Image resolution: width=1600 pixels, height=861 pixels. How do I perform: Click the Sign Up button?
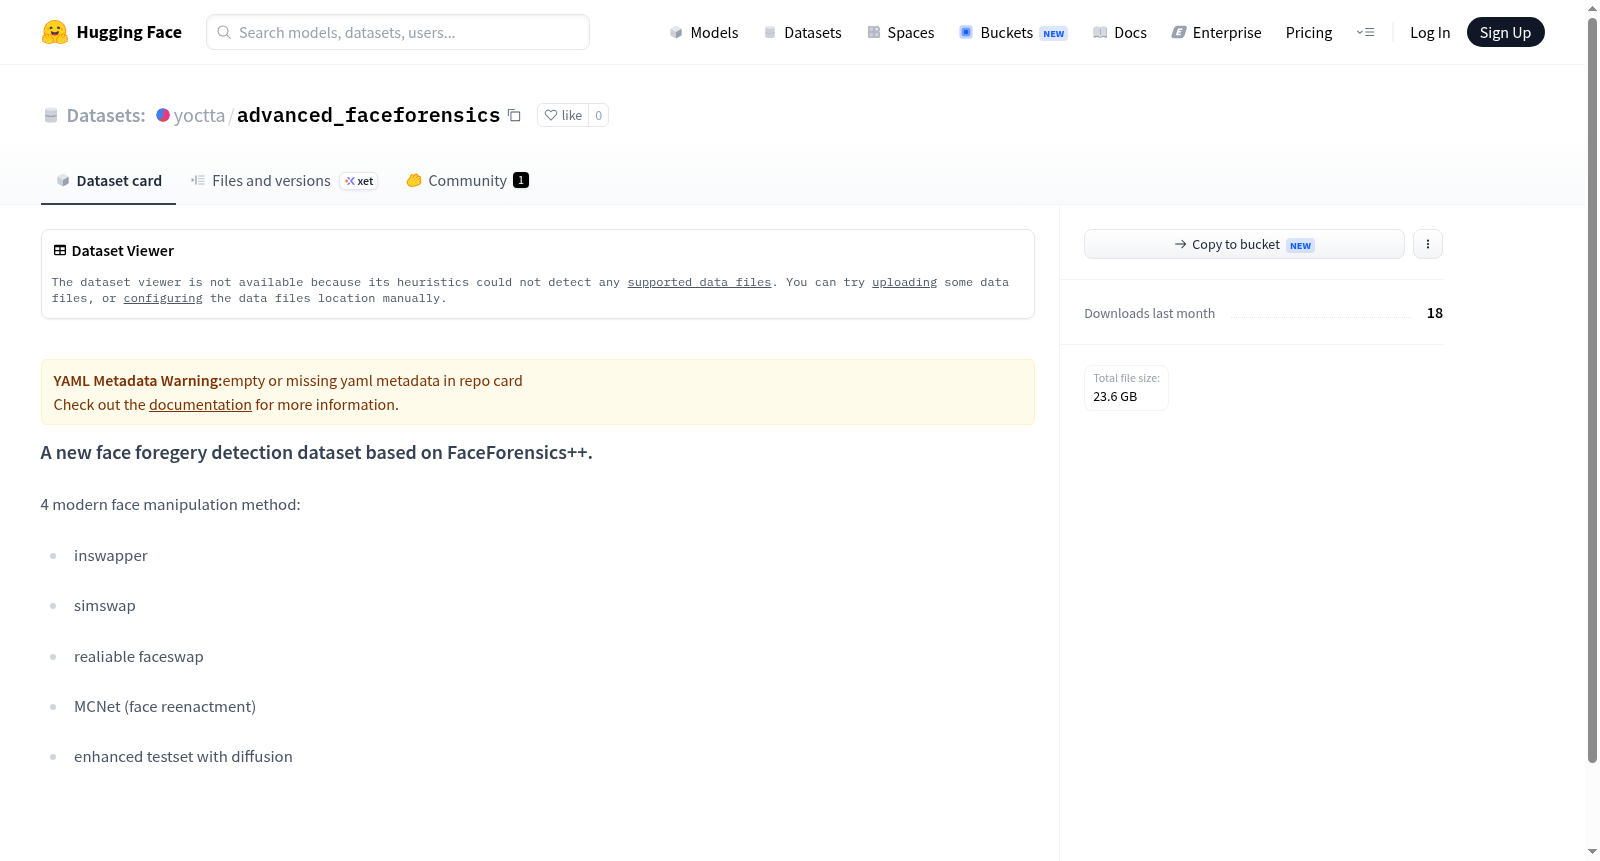1505,32
